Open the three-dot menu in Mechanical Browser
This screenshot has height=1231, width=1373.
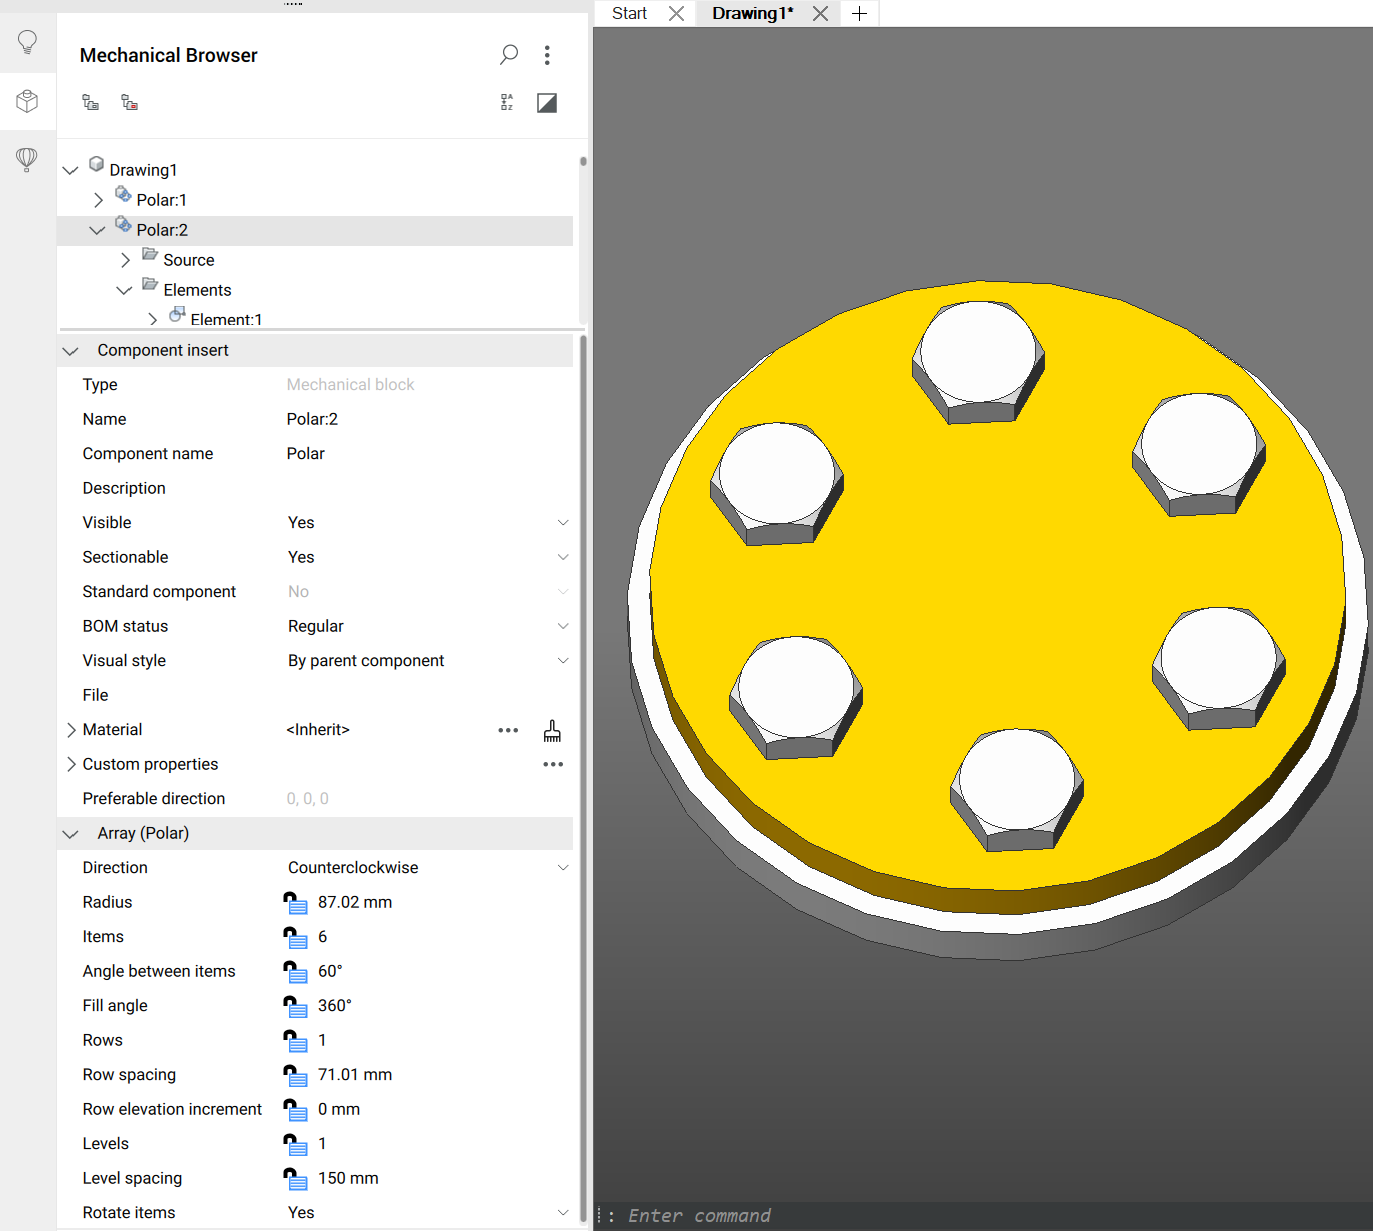click(547, 55)
